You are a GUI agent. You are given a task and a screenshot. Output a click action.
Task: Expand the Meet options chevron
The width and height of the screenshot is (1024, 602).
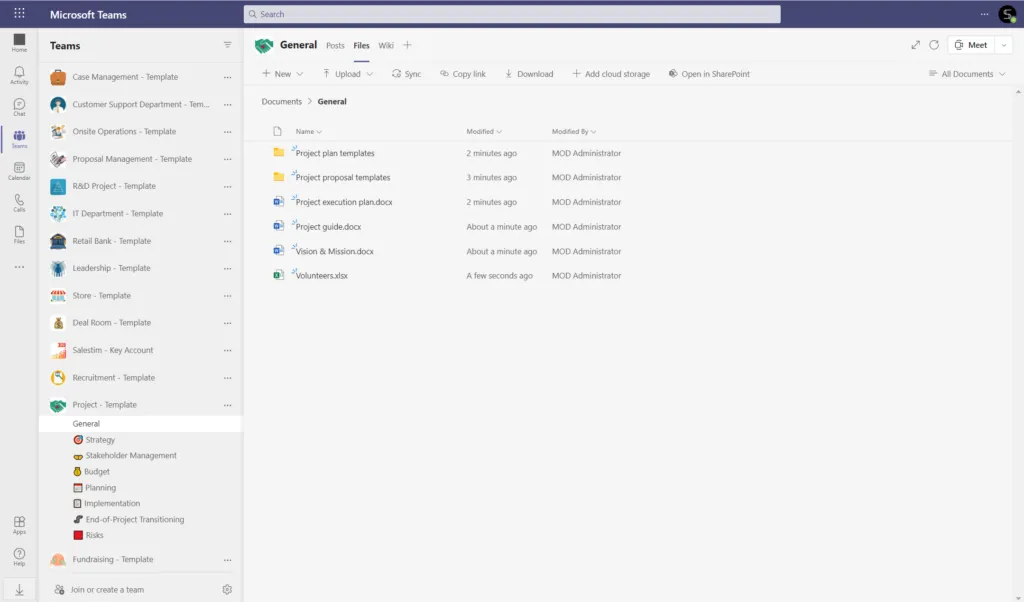click(1004, 45)
